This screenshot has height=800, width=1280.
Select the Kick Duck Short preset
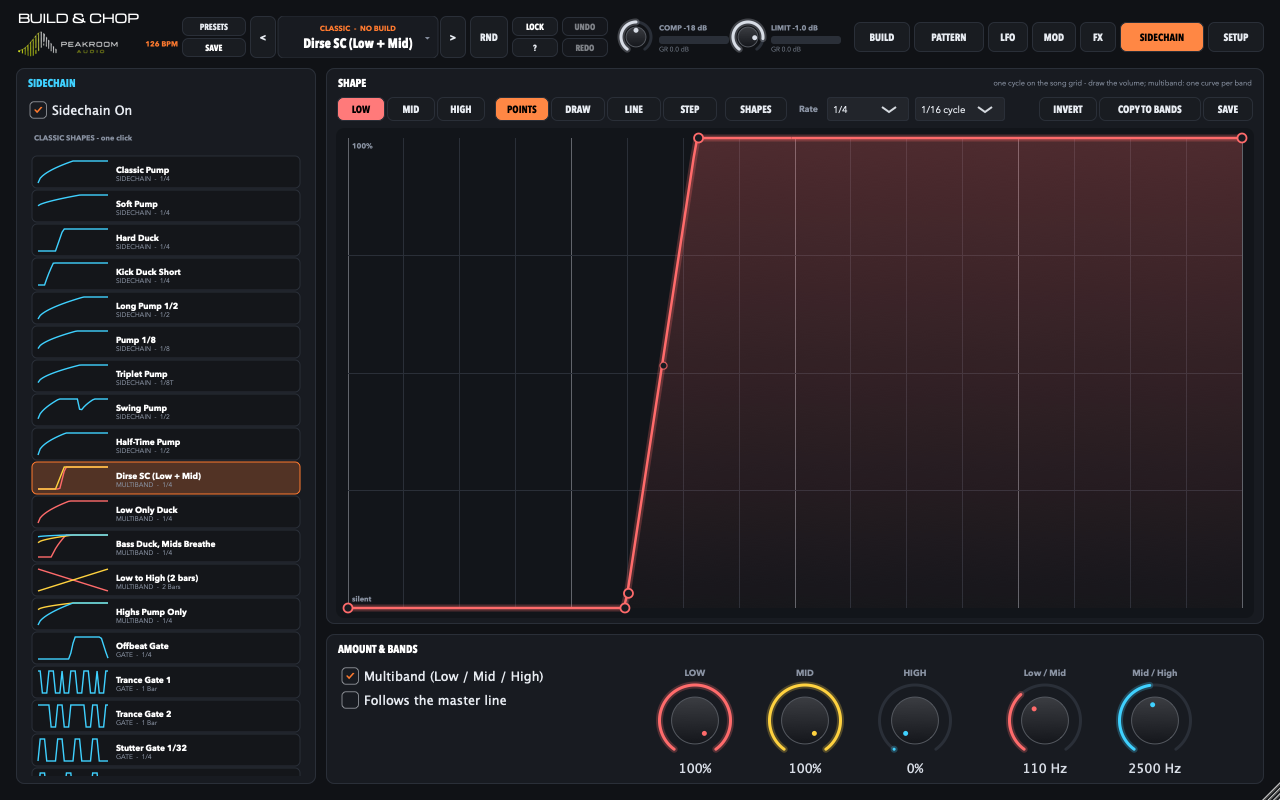pos(166,274)
